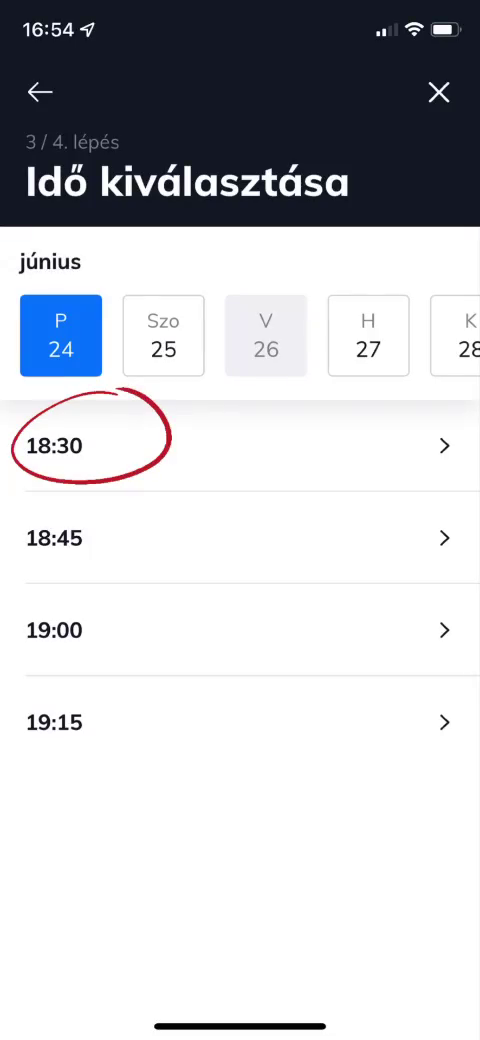Tap the cellular signal bars icon
The height and width of the screenshot is (1040, 480).
387,30
